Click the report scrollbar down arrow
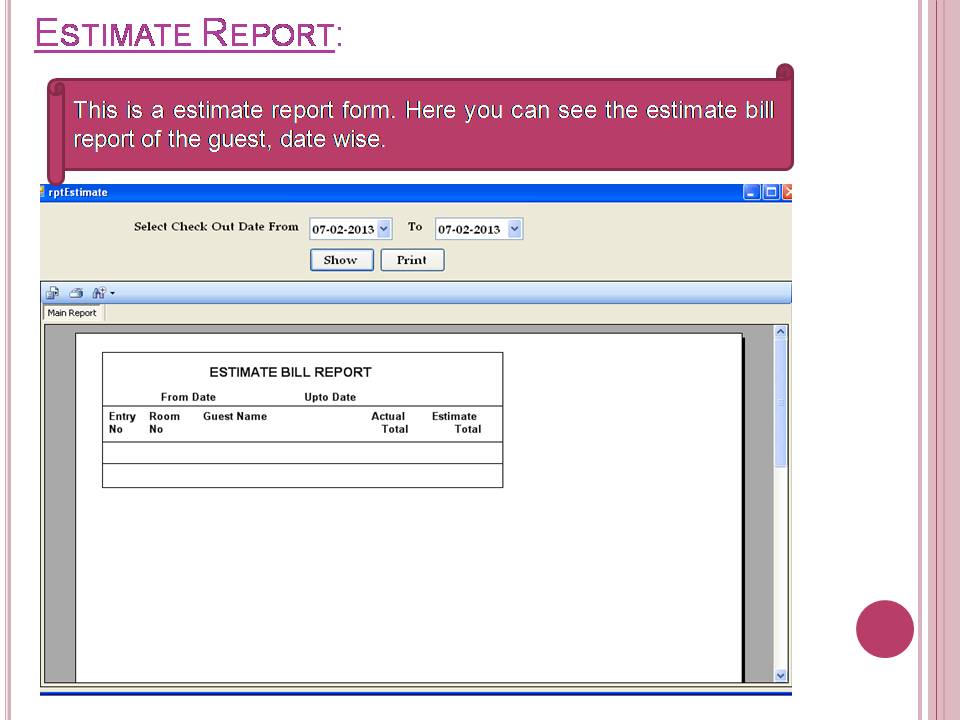This screenshot has width=960, height=720. pos(781,675)
